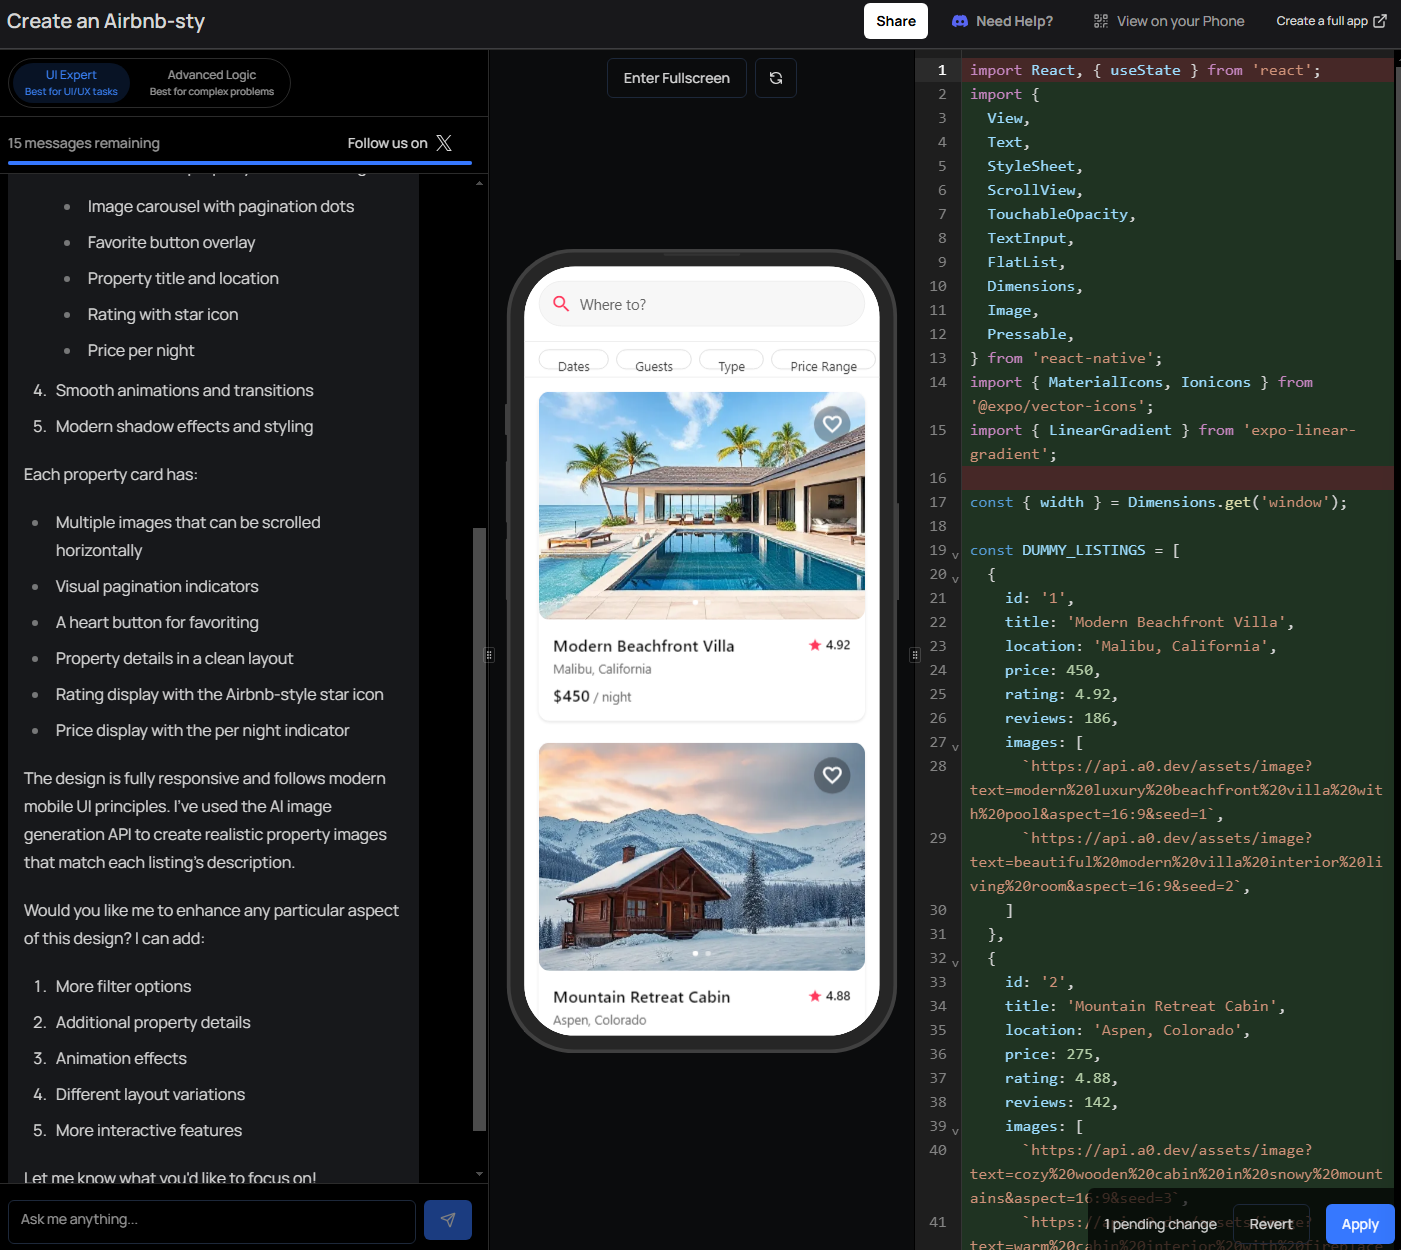
Task: Click the search magnifier icon in the phone preview
Action: point(561,304)
